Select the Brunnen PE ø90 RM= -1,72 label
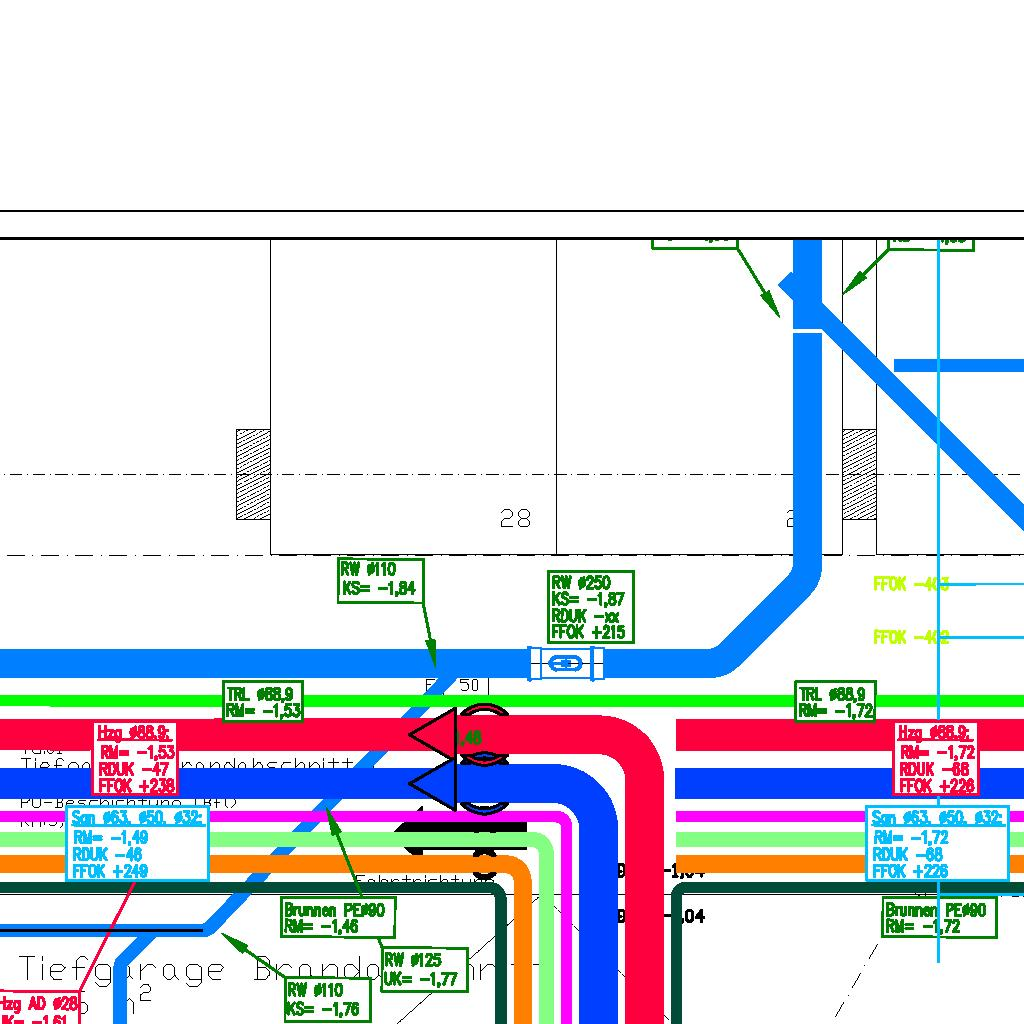 [x=939, y=918]
